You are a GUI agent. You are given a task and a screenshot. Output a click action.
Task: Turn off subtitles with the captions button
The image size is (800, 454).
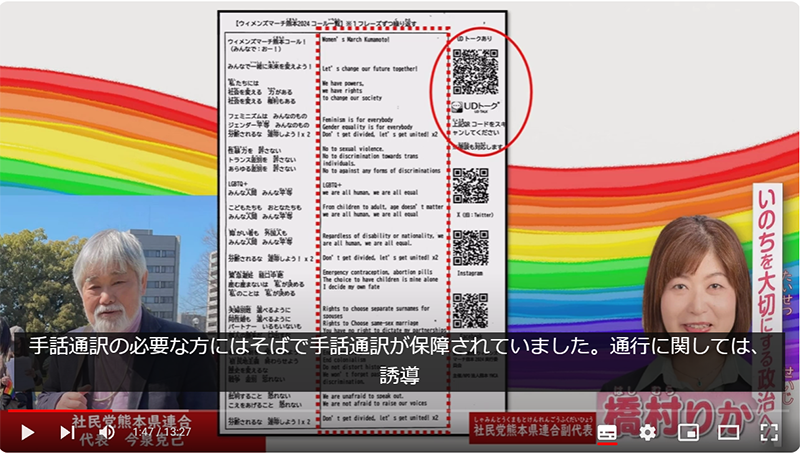[x=607, y=433]
